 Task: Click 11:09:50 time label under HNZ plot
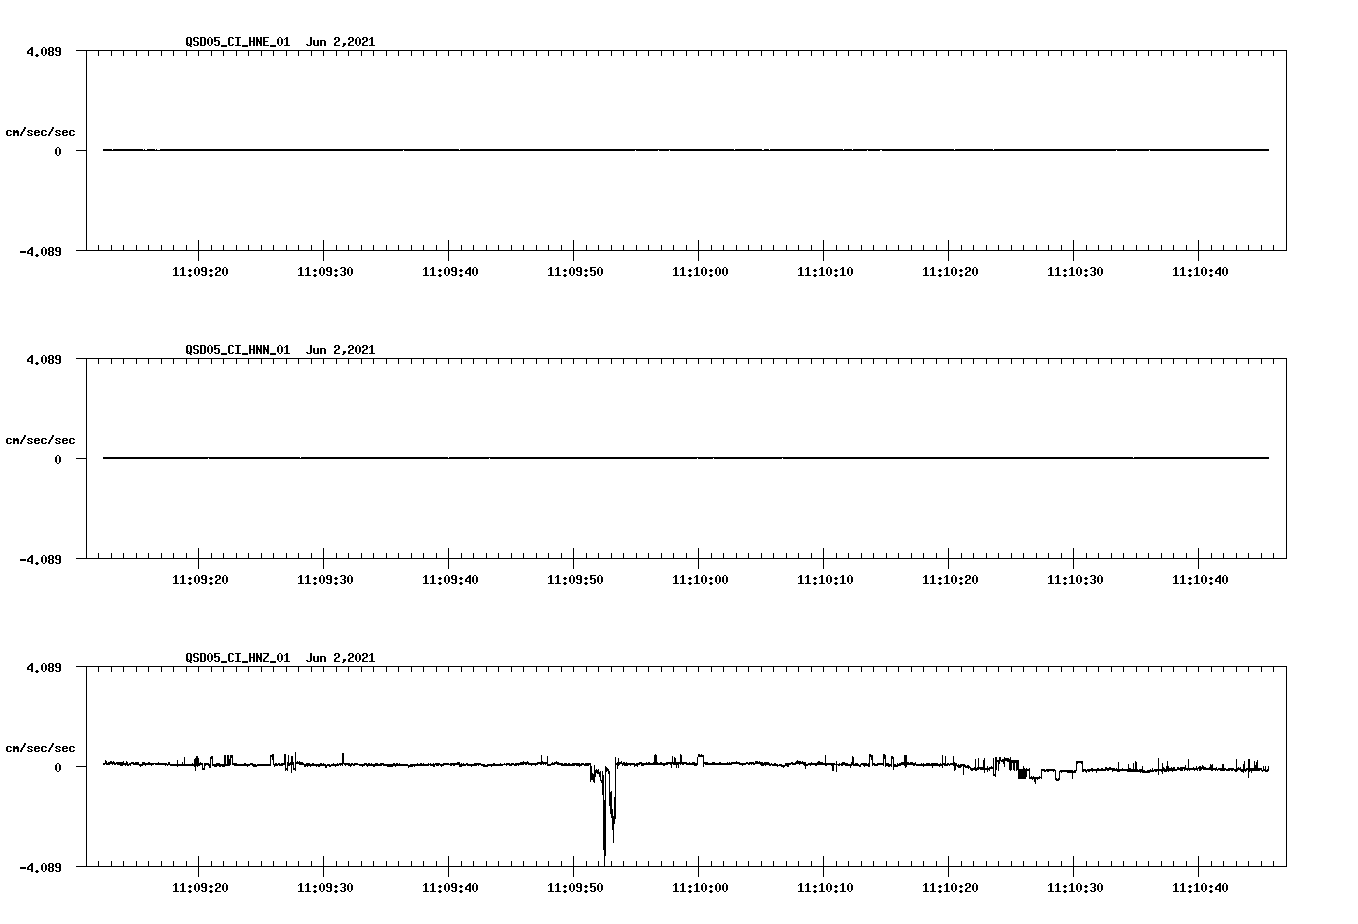click(x=575, y=887)
